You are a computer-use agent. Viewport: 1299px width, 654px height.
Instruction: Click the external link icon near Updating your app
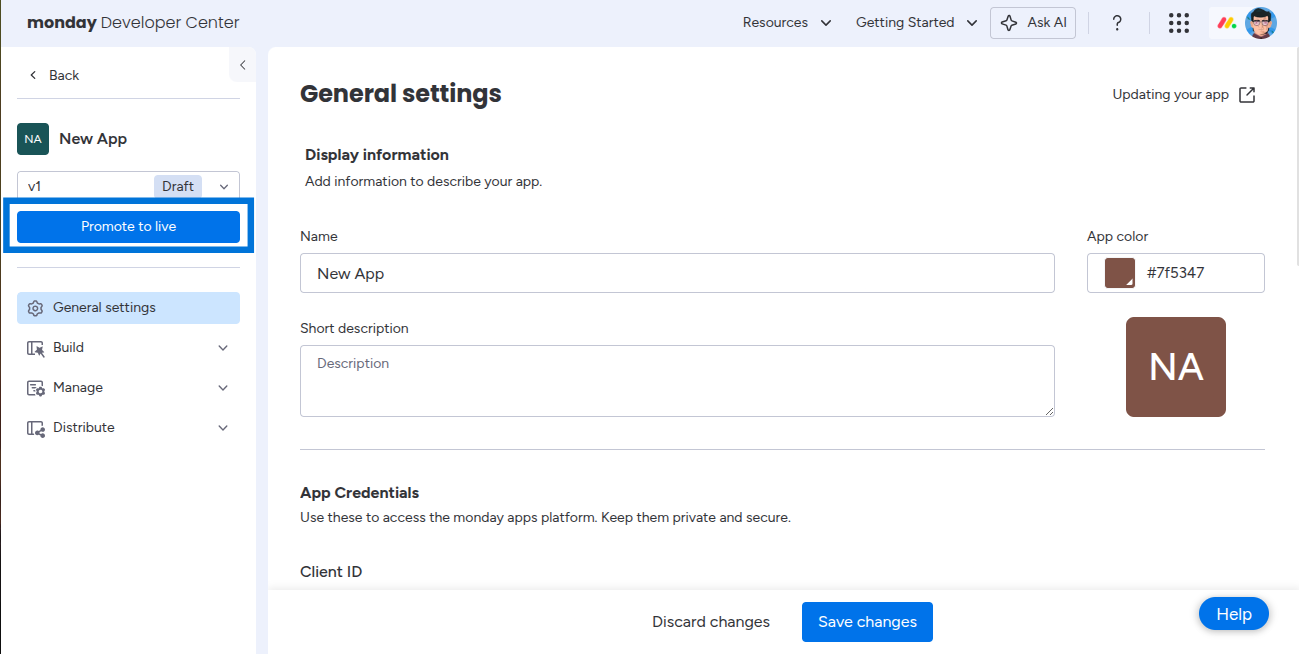pos(1247,95)
